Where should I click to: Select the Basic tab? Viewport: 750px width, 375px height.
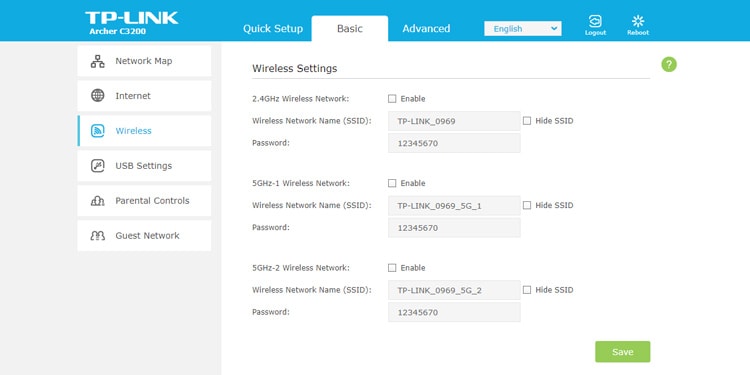[350, 29]
